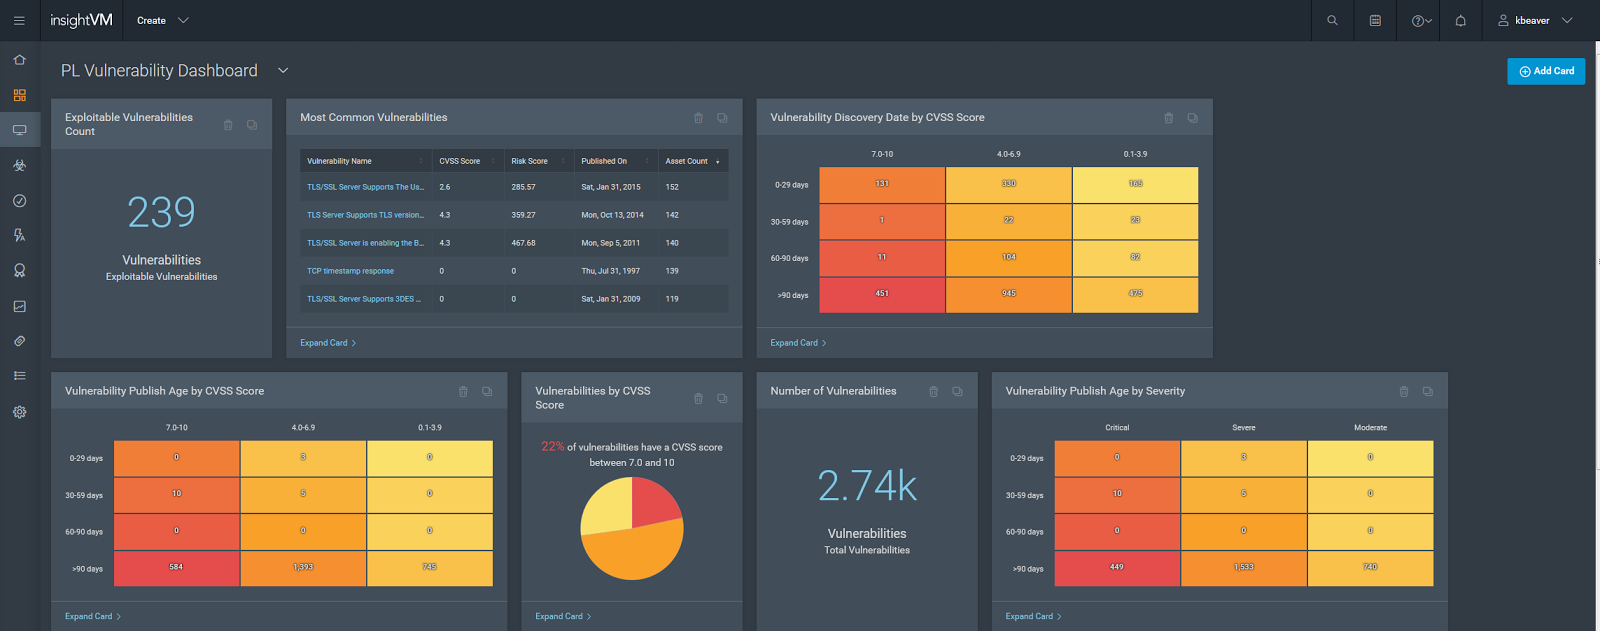Delete the Vulnerability Publish Age by Severity card

click(1403, 392)
